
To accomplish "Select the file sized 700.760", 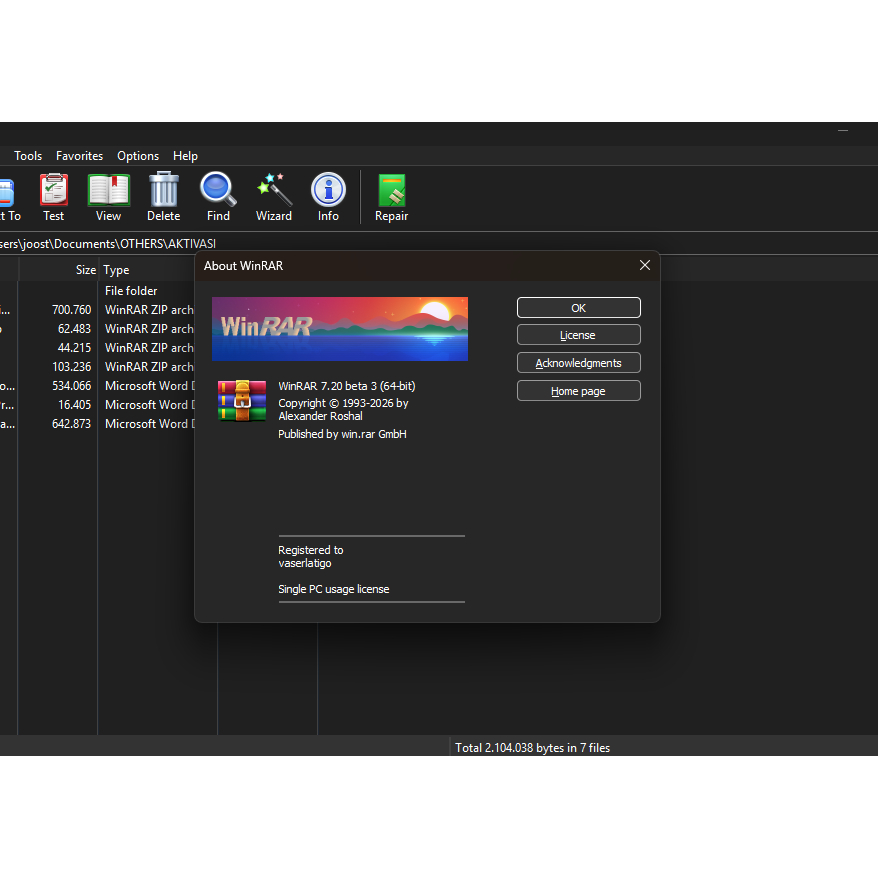I will (97, 310).
